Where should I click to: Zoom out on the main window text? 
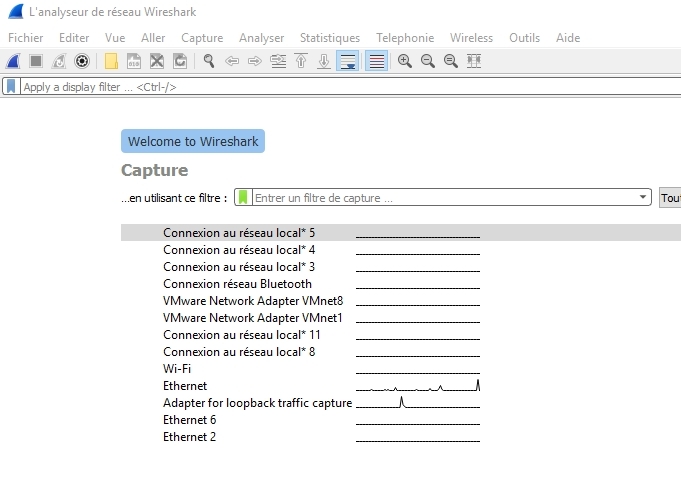(428, 61)
